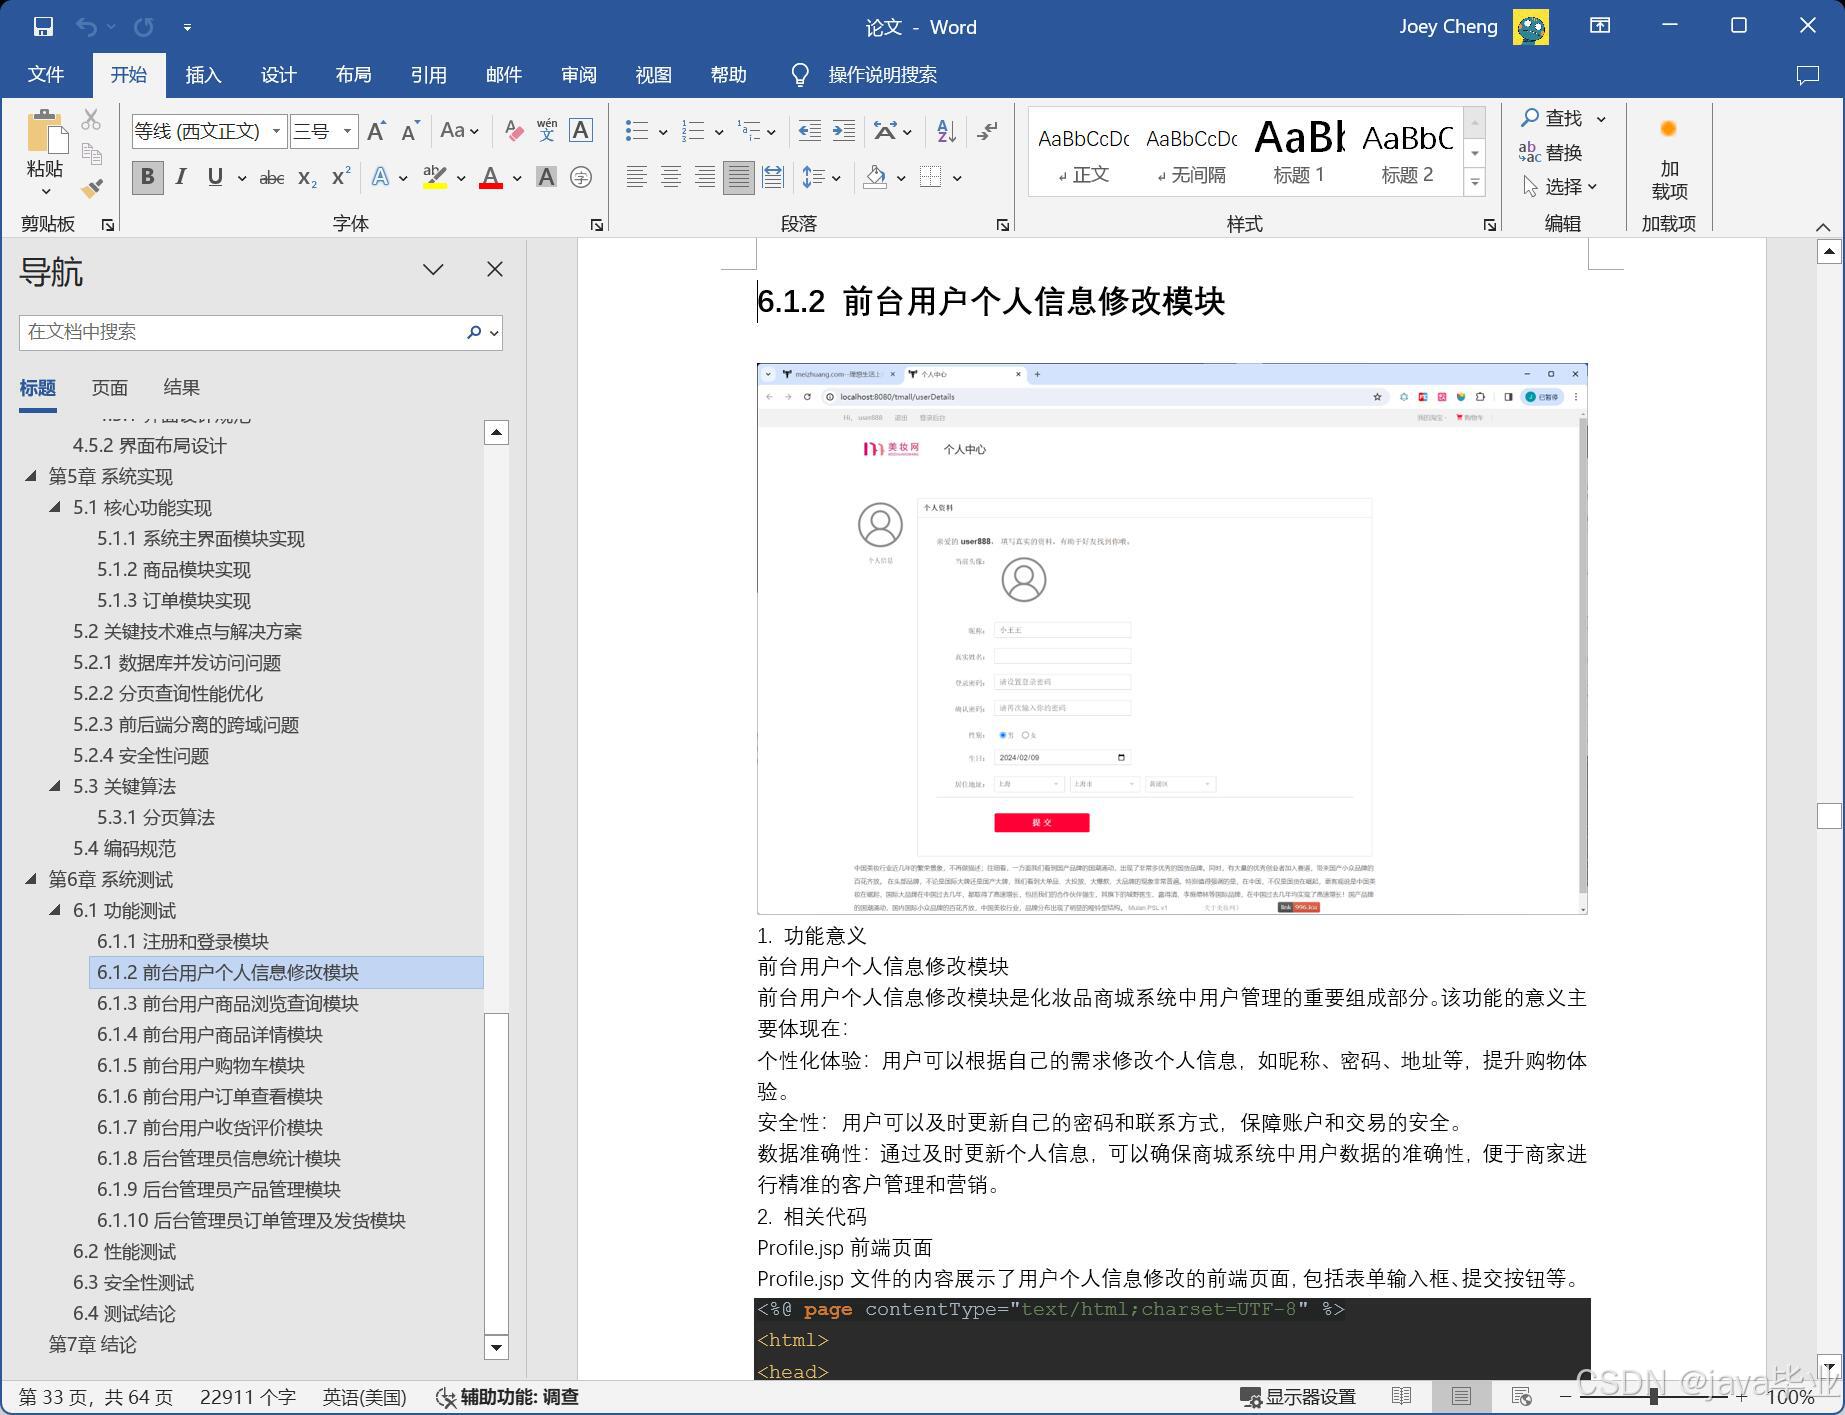1845x1415 pixels.
Task: Sort paragraphs A to Z icon
Action: coord(946,131)
